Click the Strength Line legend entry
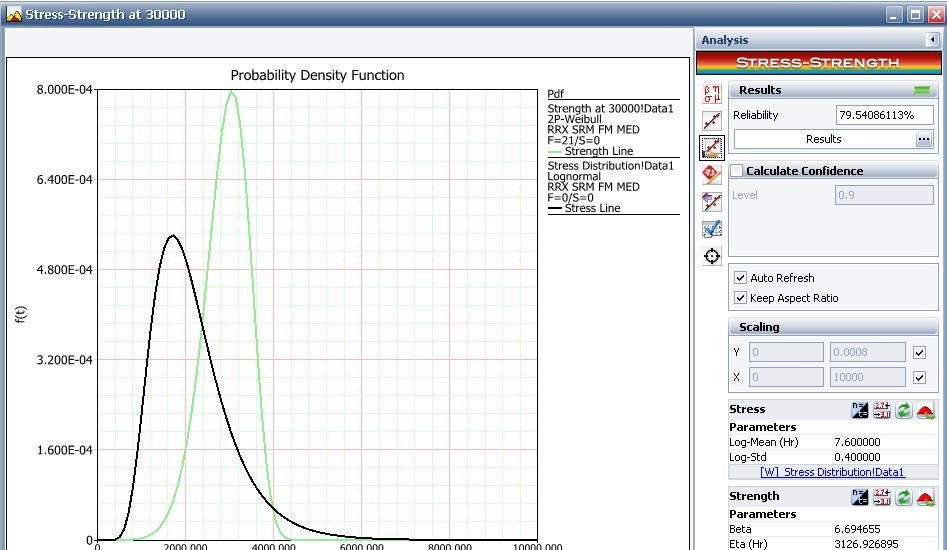 [x=590, y=151]
